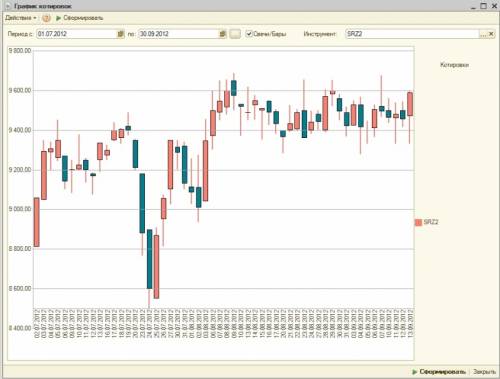Screen dimensions: 500x379
Task: Click the SRZ2 legend color swatch
Action: (418, 222)
